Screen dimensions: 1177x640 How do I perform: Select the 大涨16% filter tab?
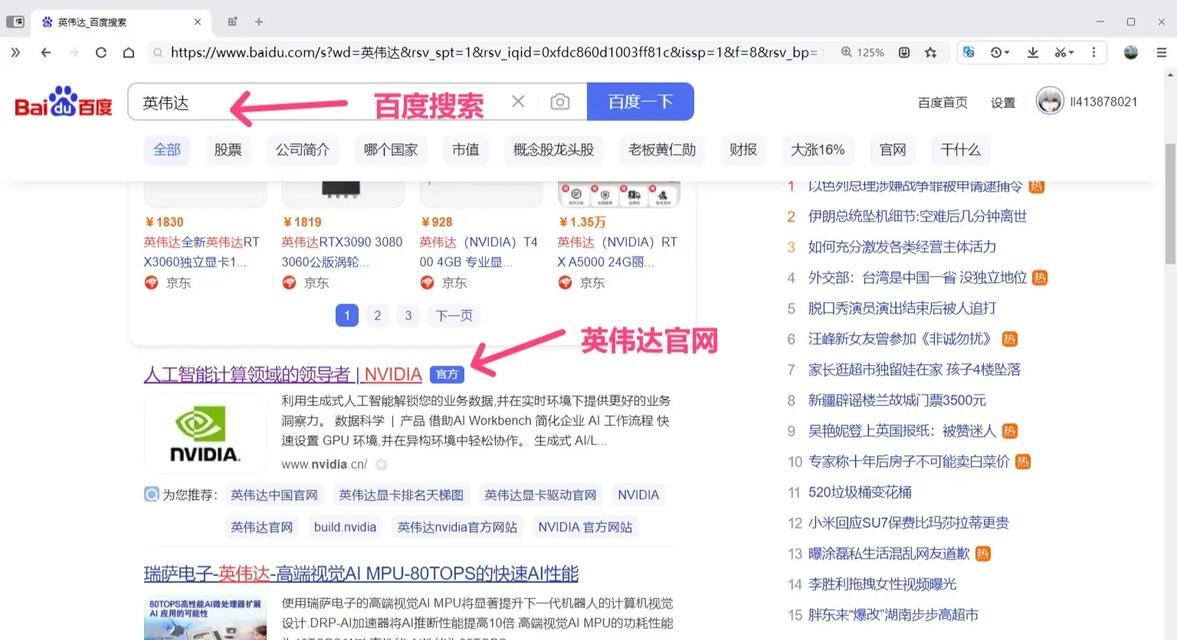[x=817, y=149]
